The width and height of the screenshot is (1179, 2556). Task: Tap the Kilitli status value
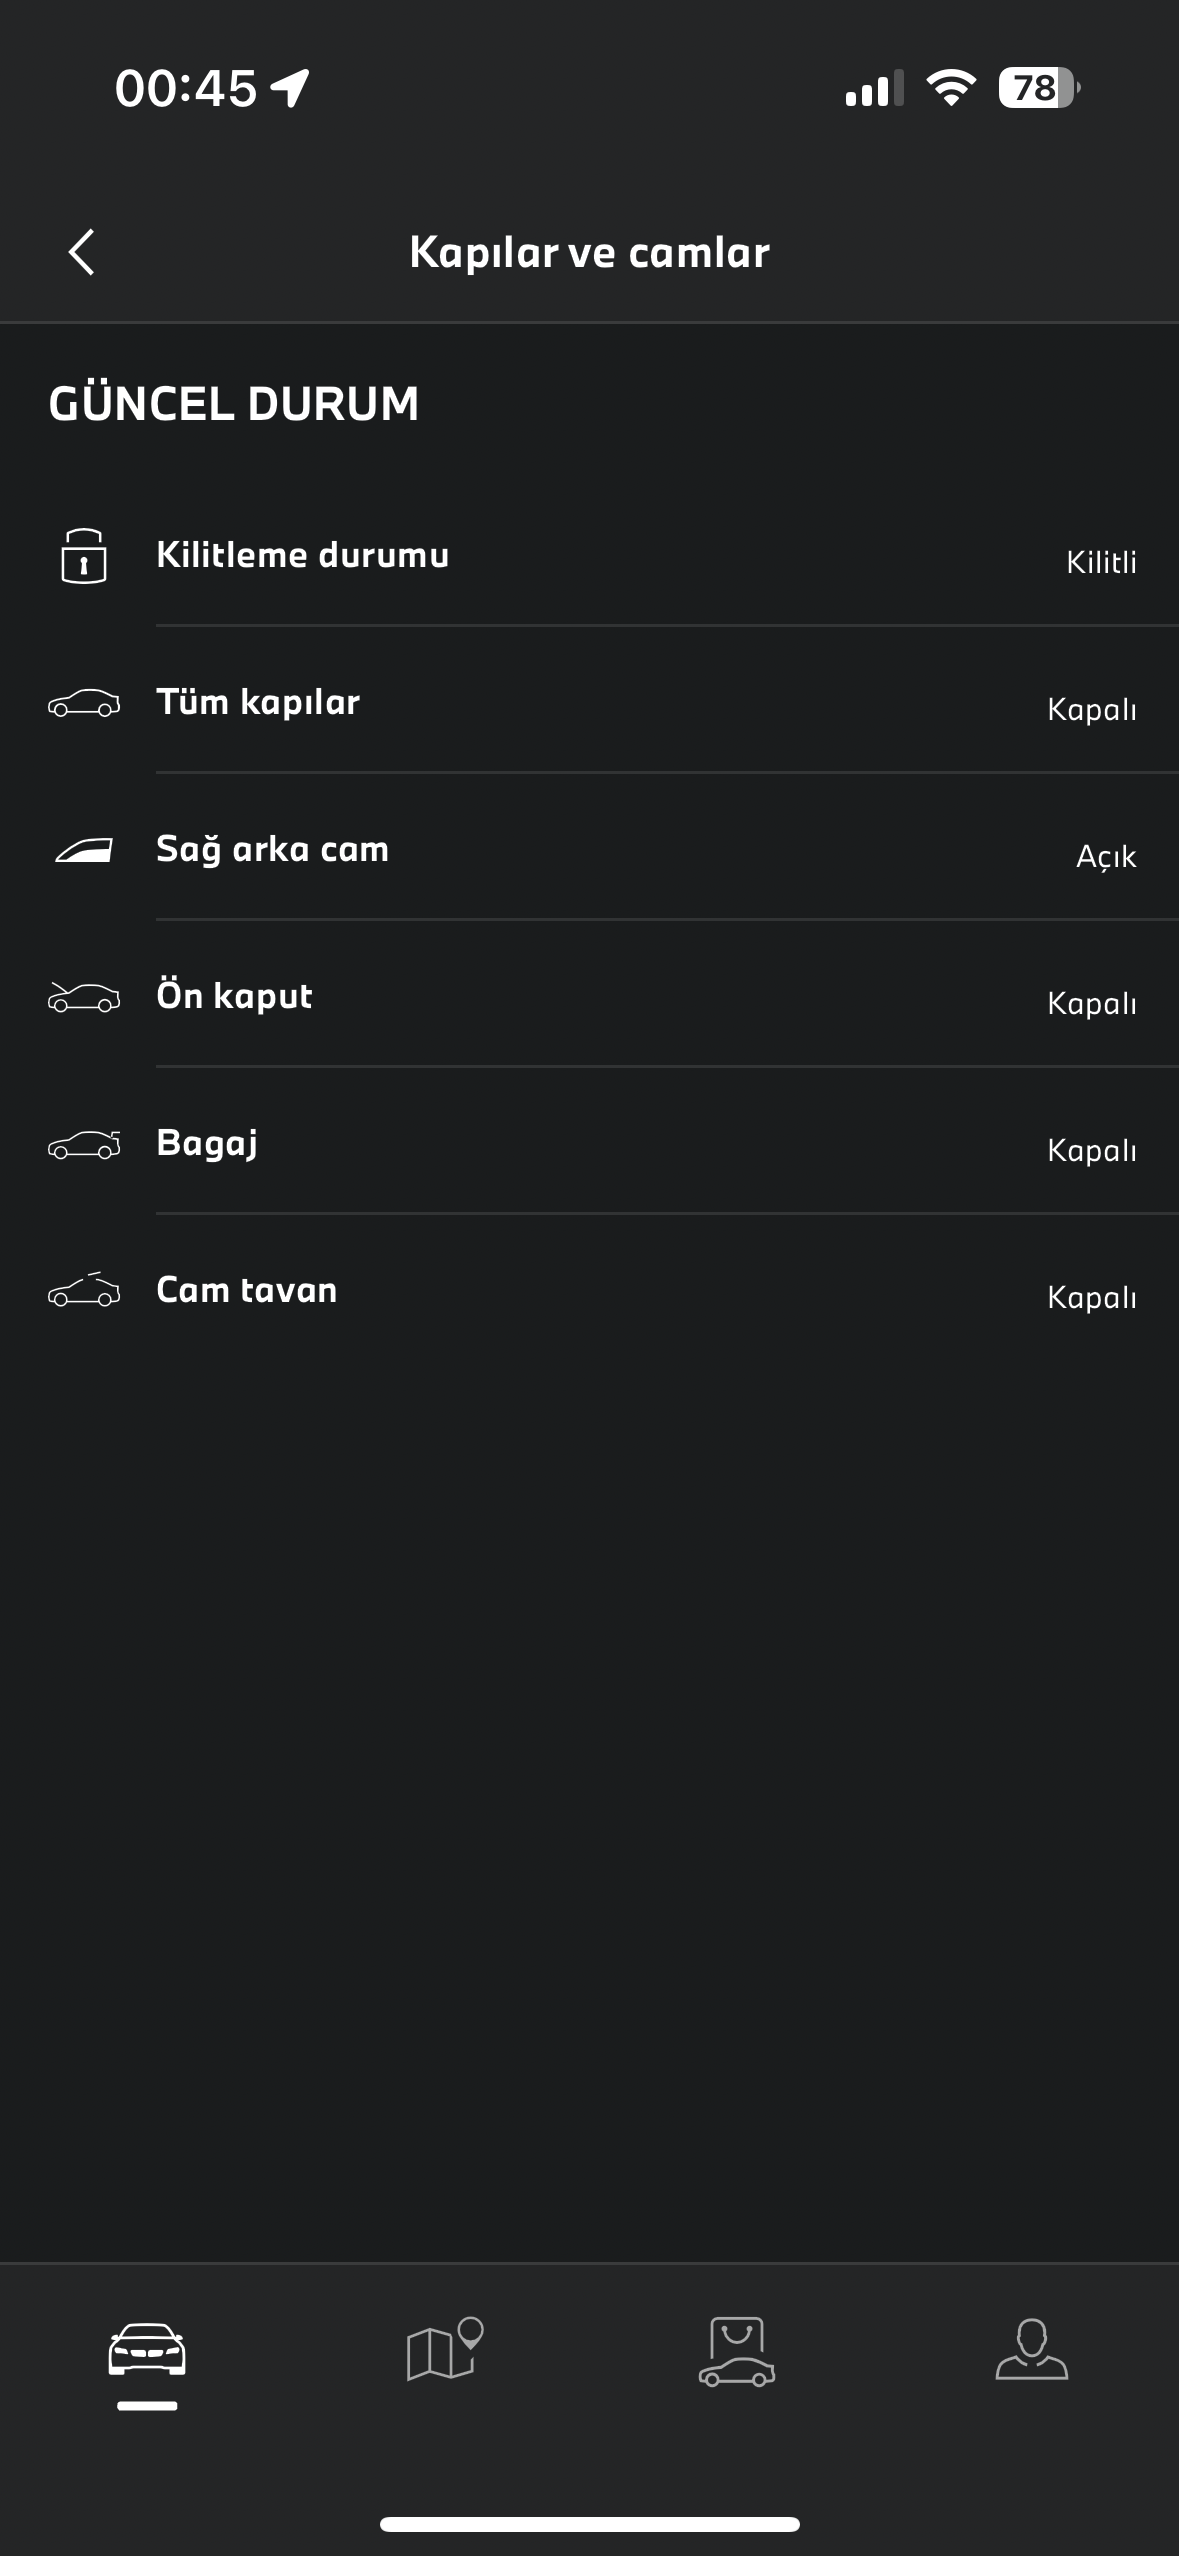pos(1101,562)
